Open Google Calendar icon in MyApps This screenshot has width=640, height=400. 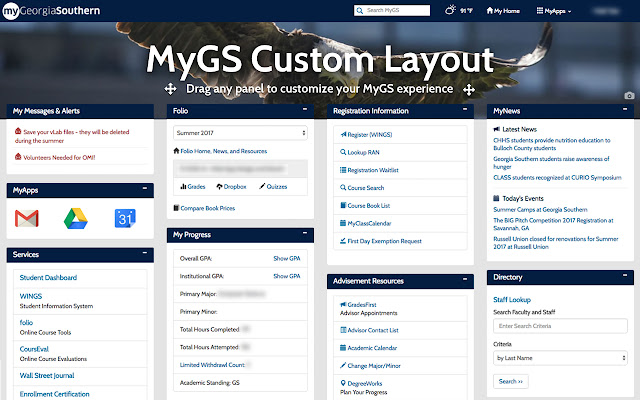coord(125,218)
